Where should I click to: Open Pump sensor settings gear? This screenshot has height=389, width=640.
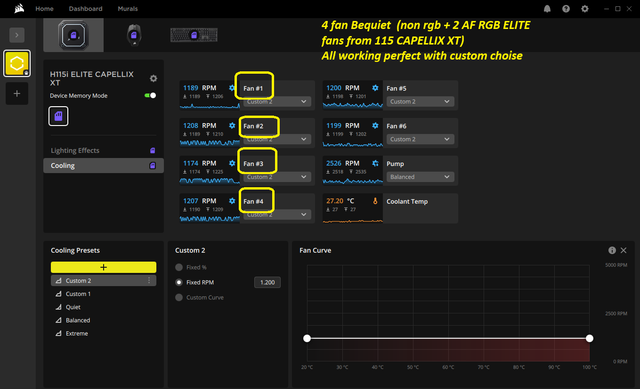(375, 163)
